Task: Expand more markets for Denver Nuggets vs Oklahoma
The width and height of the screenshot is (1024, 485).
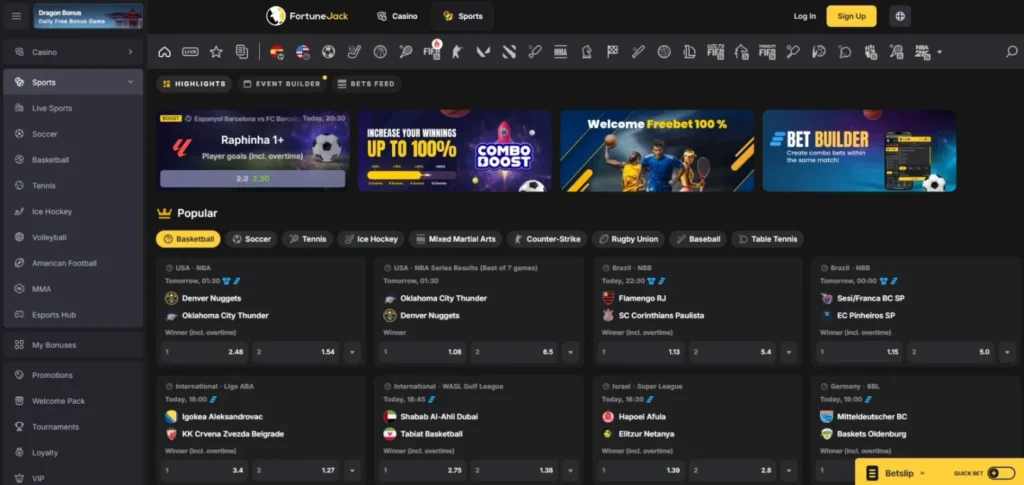Action: [x=352, y=352]
